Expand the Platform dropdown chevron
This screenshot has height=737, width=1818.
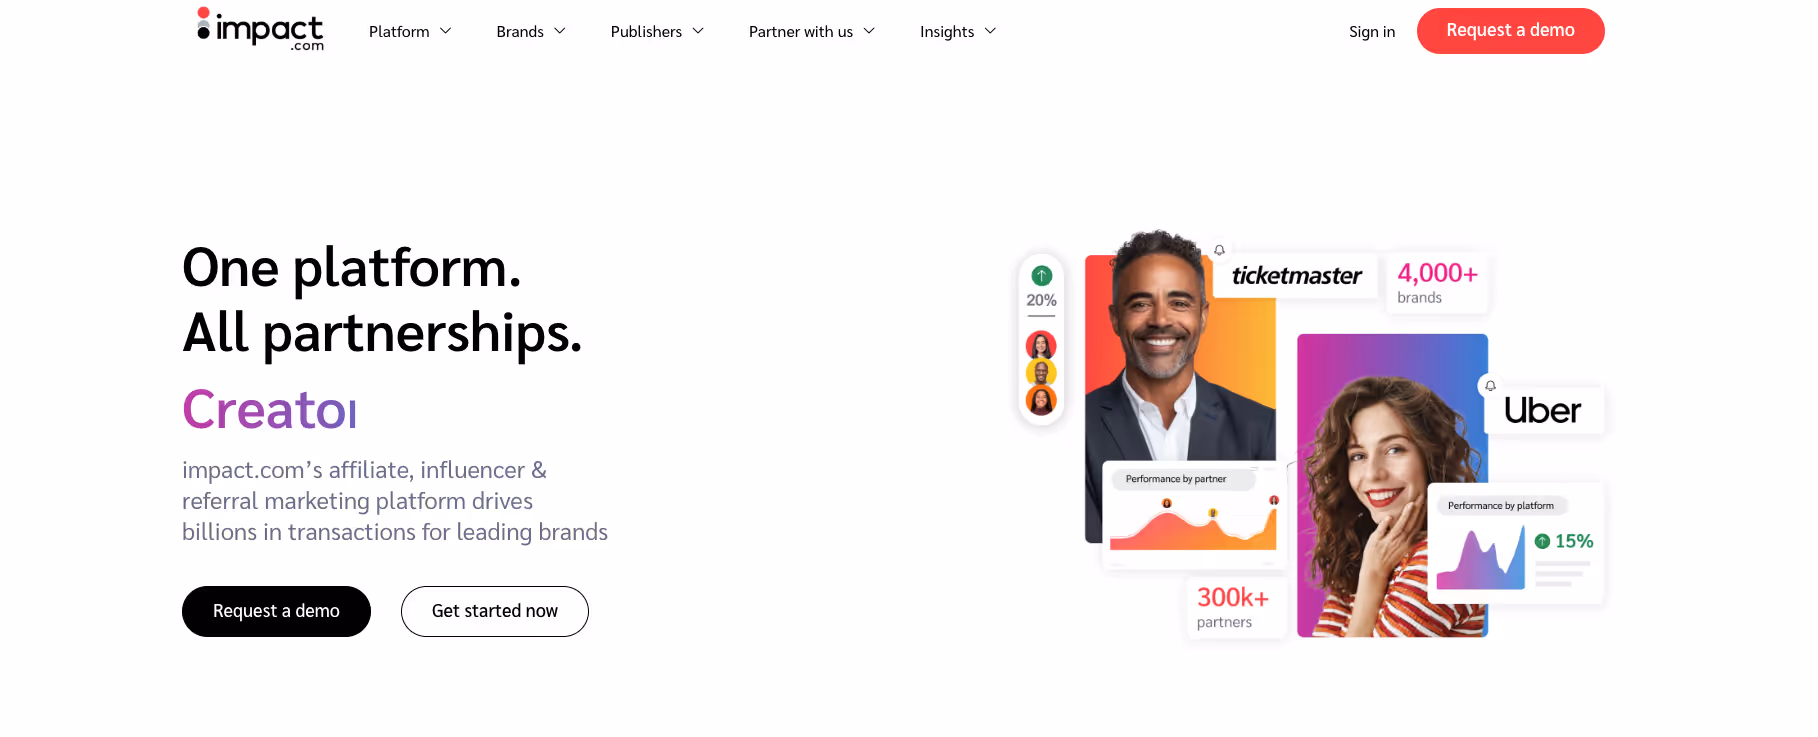click(x=446, y=31)
